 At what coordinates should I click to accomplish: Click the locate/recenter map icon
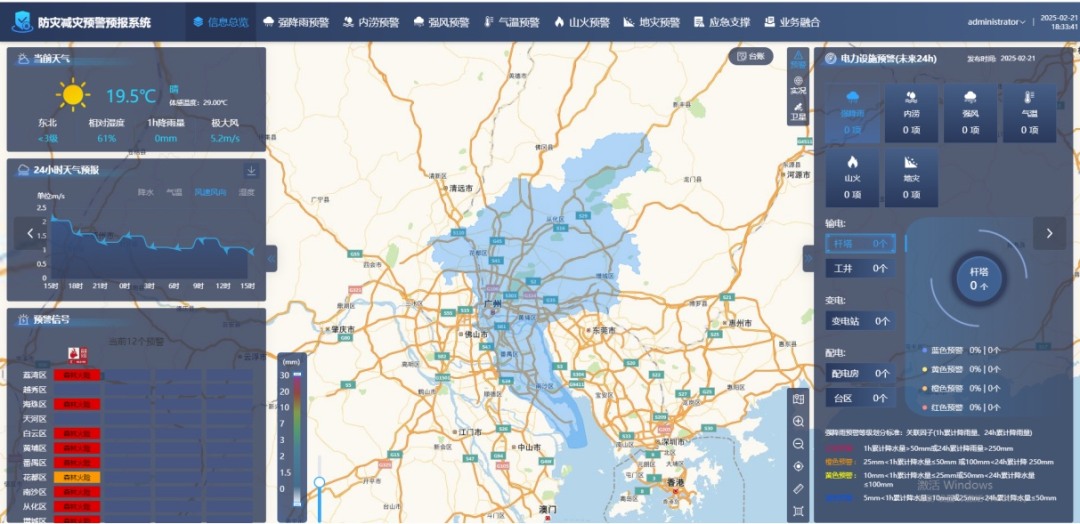tap(797, 466)
